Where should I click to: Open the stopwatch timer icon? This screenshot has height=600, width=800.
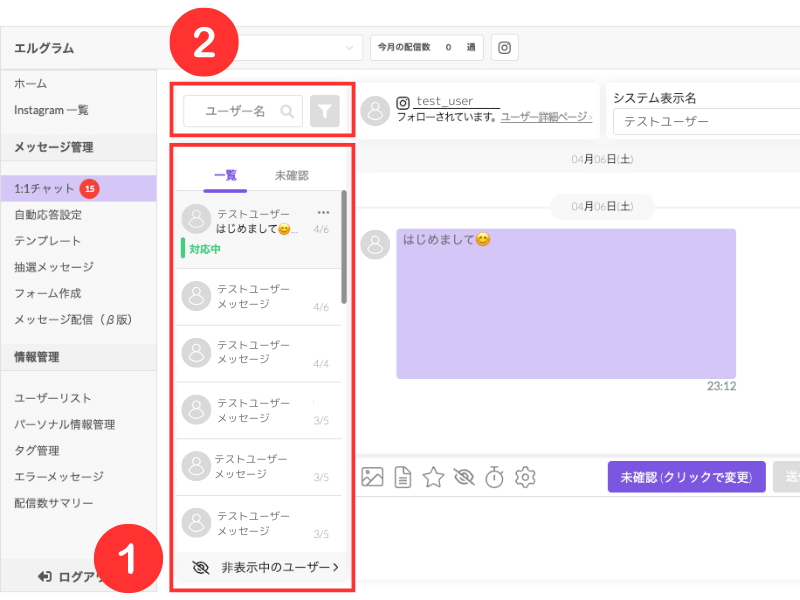point(494,477)
